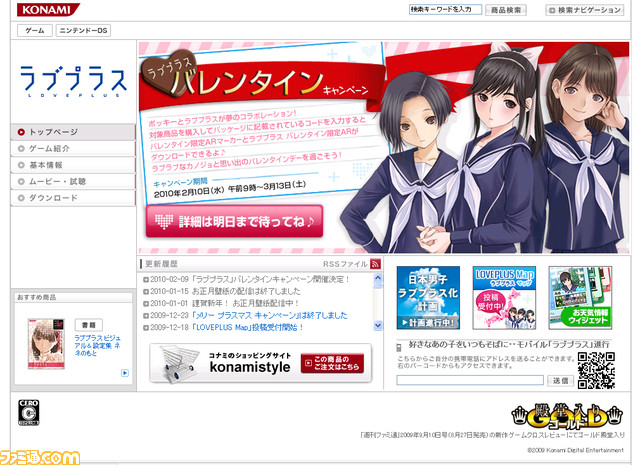Click the おすすめ商品 panel heading
This screenshot has height=465, width=640.
pyautogui.click(x=36, y=297)
